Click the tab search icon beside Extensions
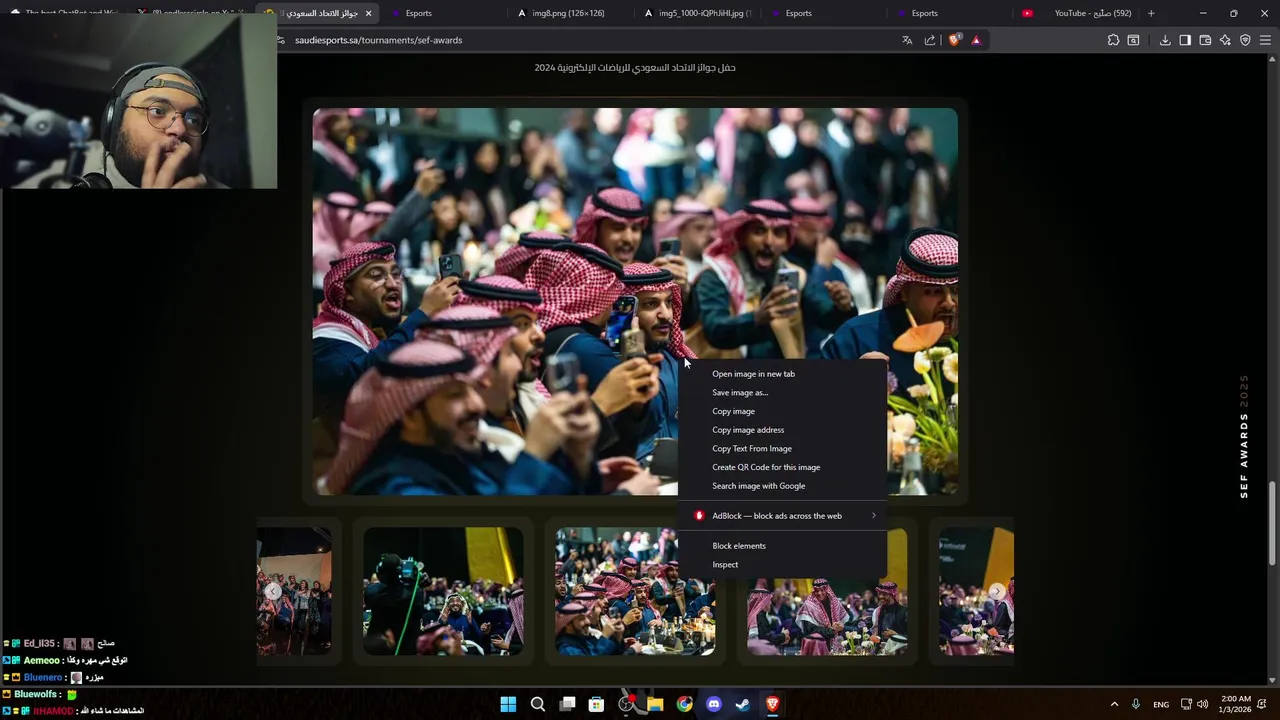 point(1133,40)
